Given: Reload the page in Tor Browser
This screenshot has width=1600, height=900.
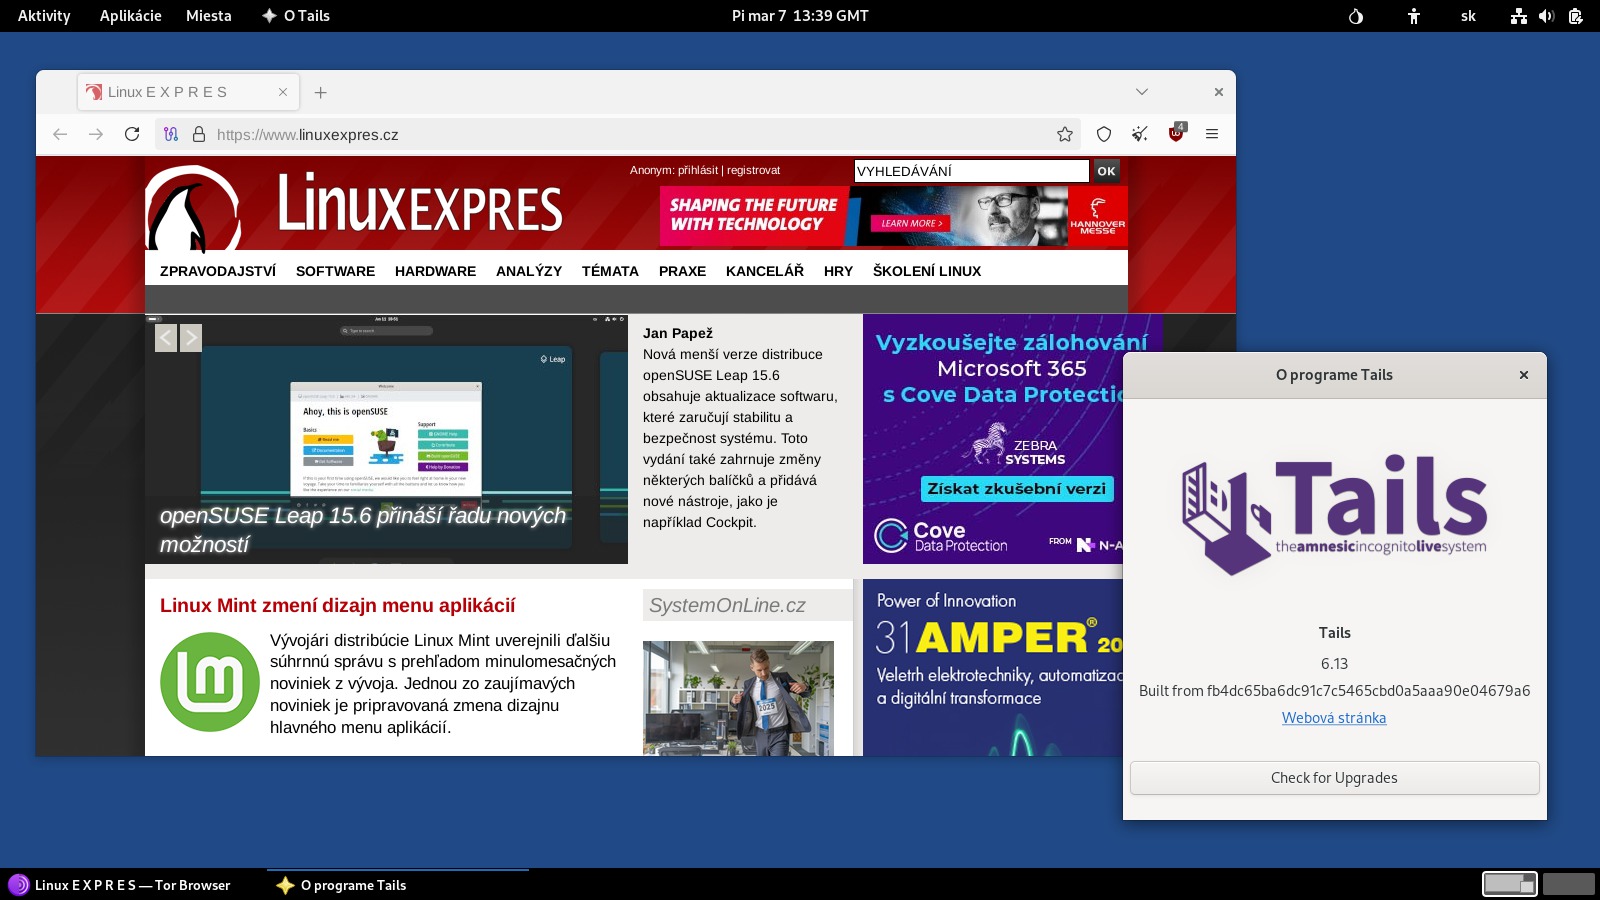Looking at the screenshot, I should point(132,134).
